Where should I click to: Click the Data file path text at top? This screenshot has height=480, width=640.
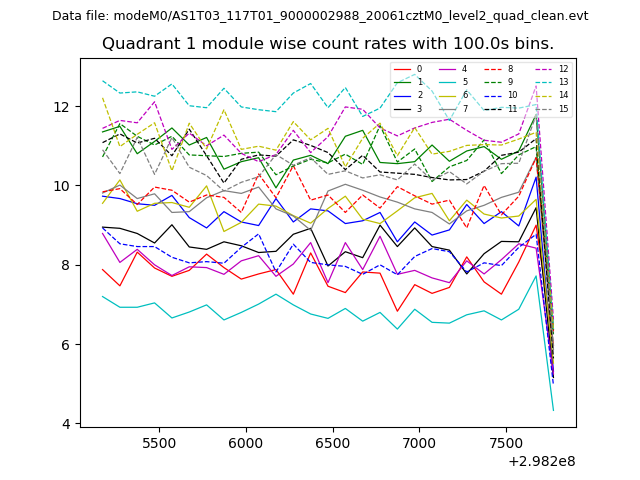click(320, 16)
